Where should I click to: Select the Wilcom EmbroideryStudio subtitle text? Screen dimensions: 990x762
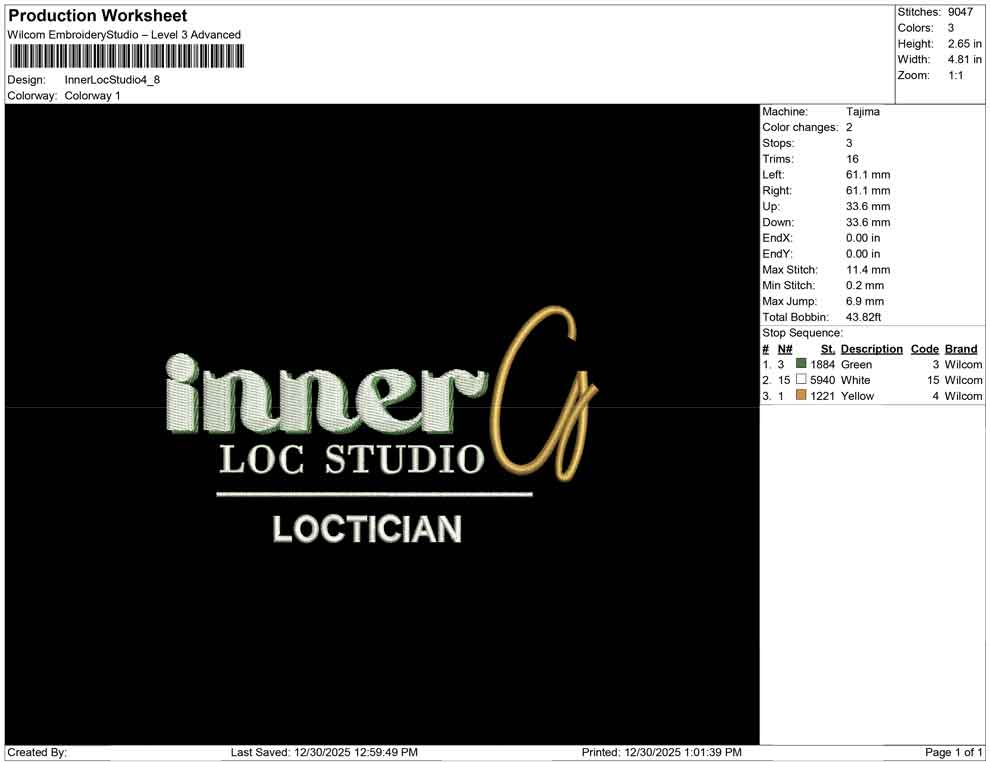124,34
